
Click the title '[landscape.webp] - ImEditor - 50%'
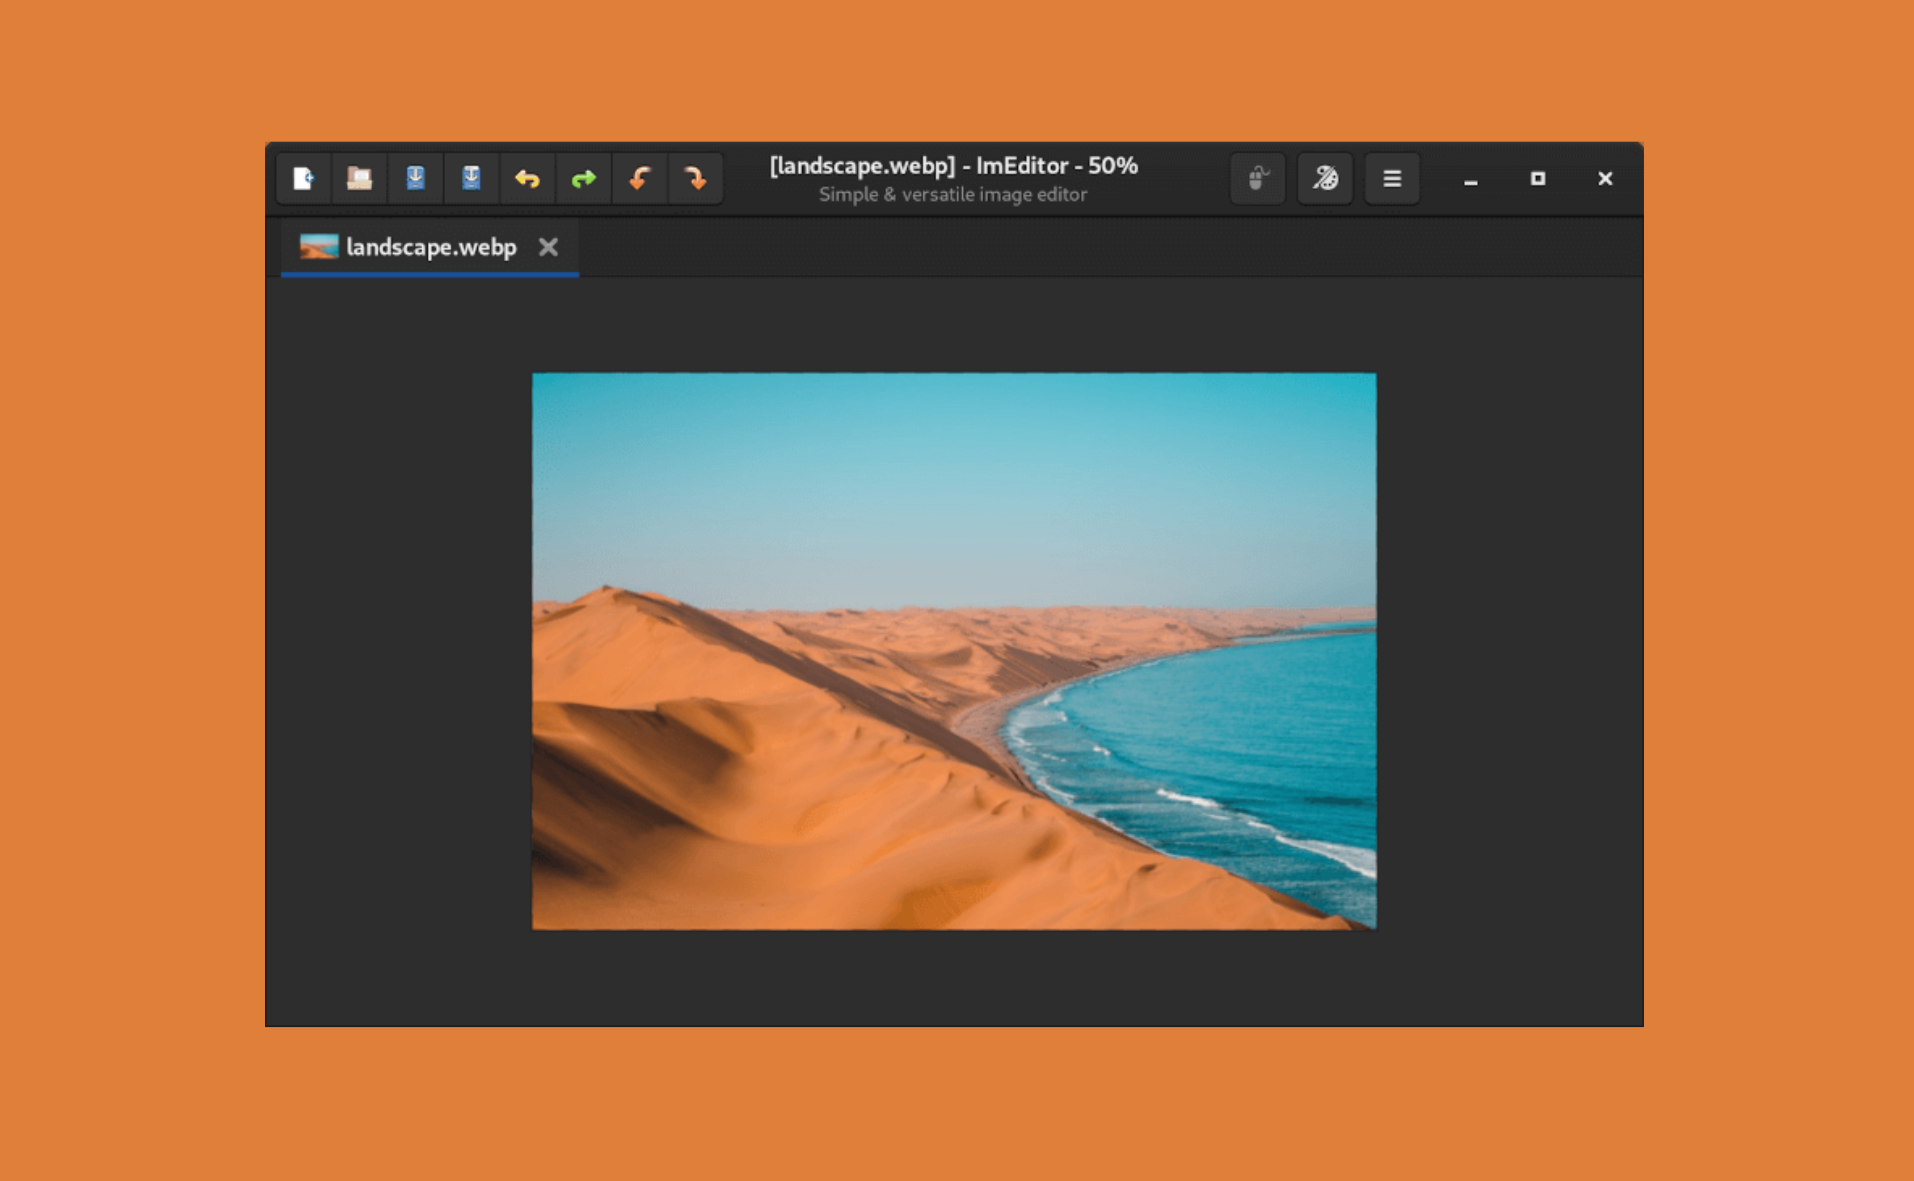(954, 166)
